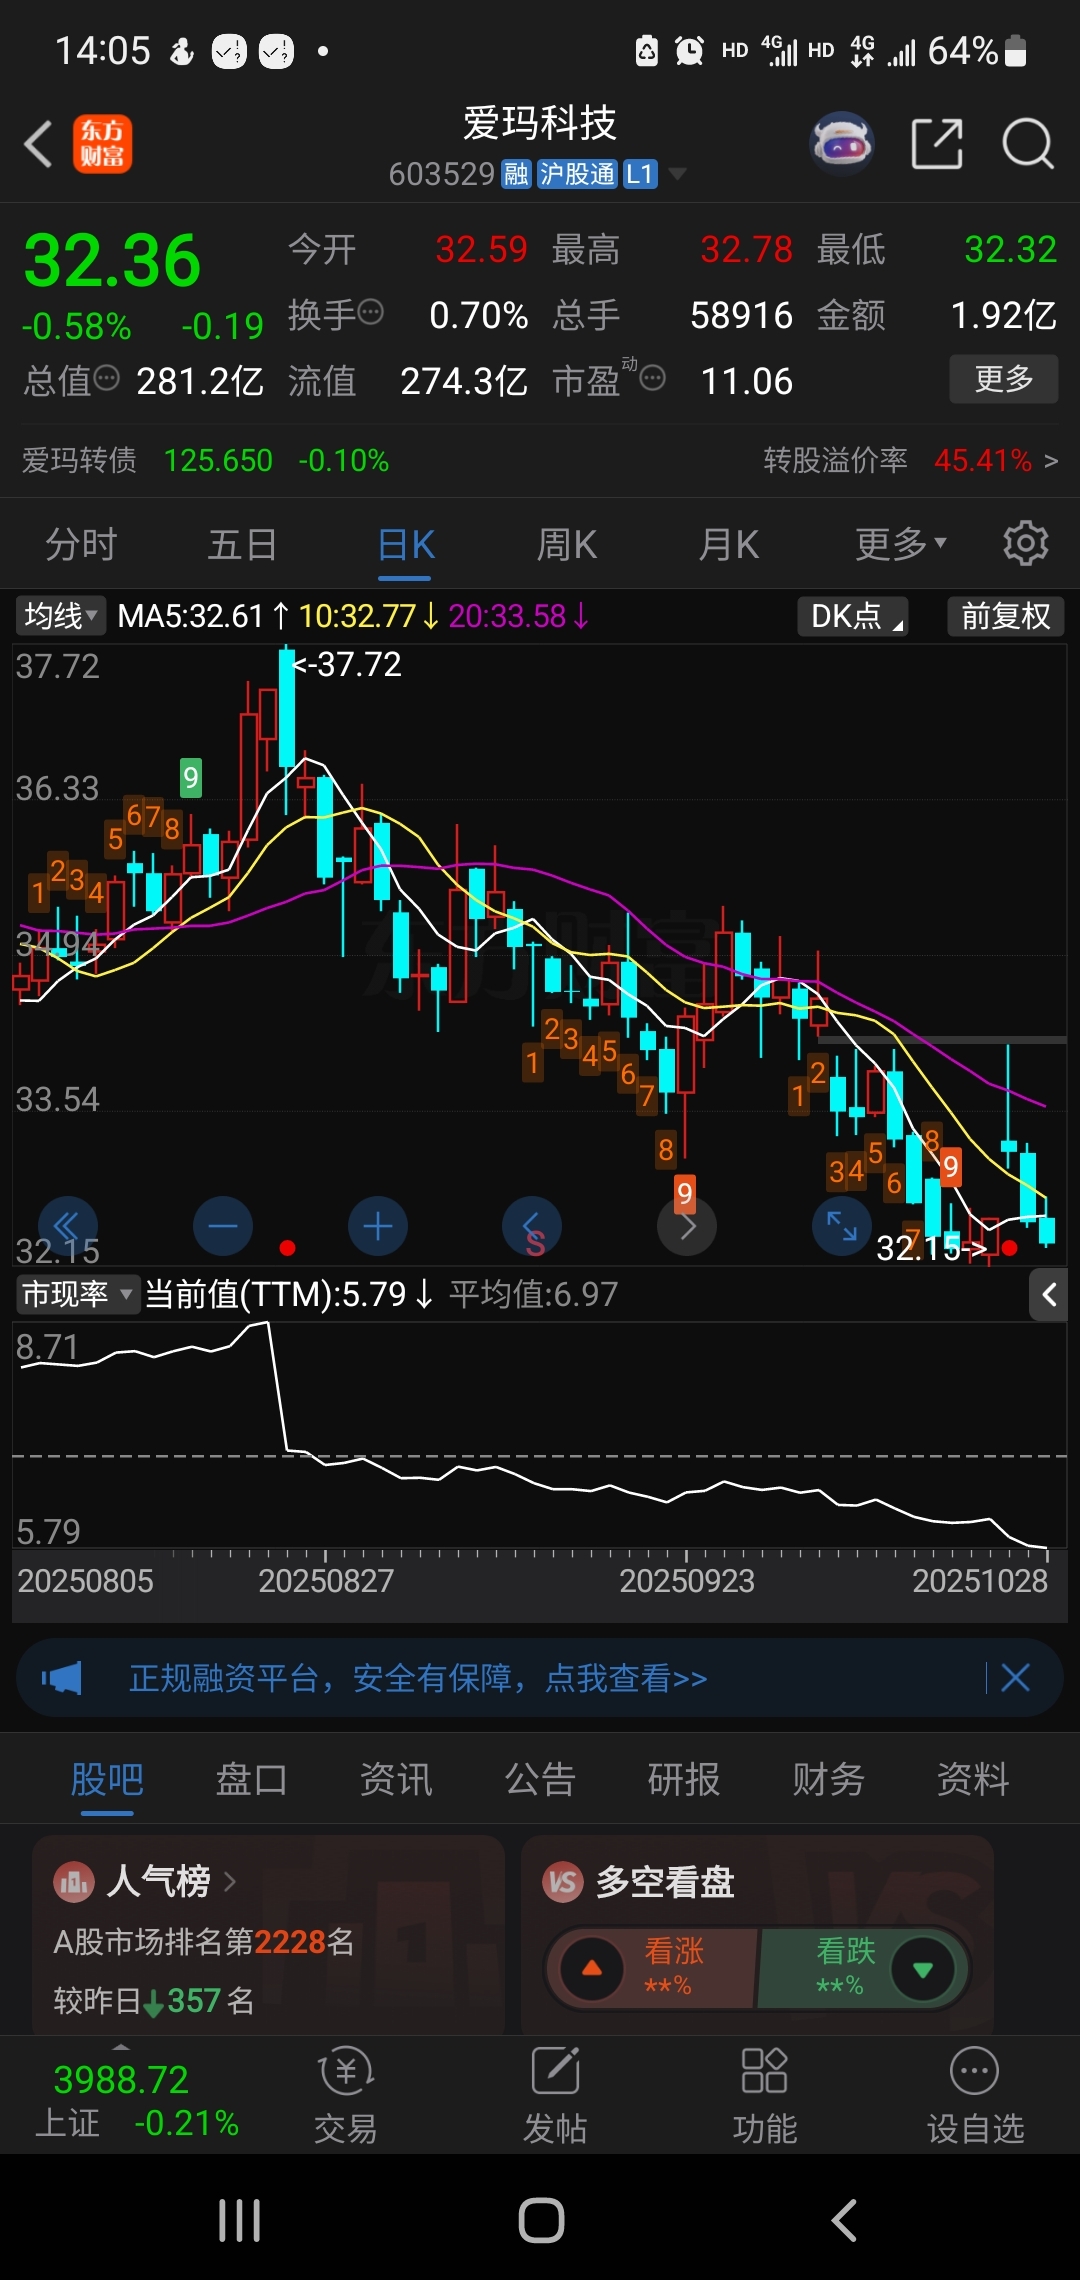The height and width of the screenshot is (2280, 1080).
Task: Tap info icon beside 市盈
Action: (652, 378)
